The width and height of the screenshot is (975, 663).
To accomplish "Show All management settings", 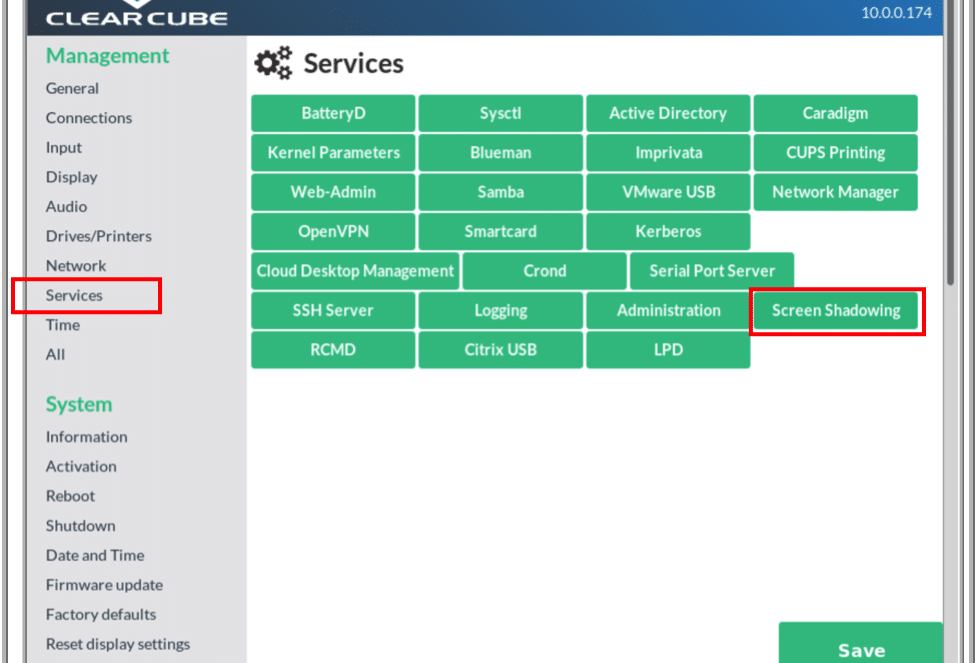I will [x=55, y=355].
